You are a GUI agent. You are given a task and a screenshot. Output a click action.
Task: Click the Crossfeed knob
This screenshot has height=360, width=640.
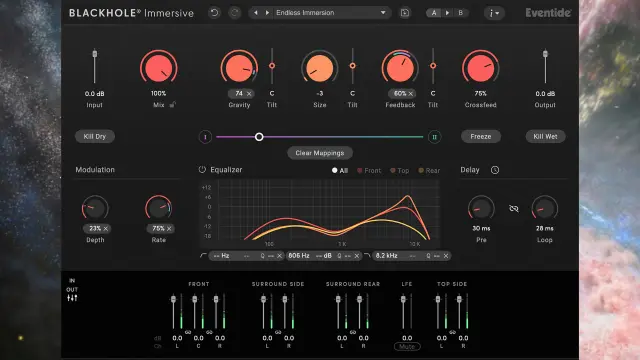(x=480, y=68)
